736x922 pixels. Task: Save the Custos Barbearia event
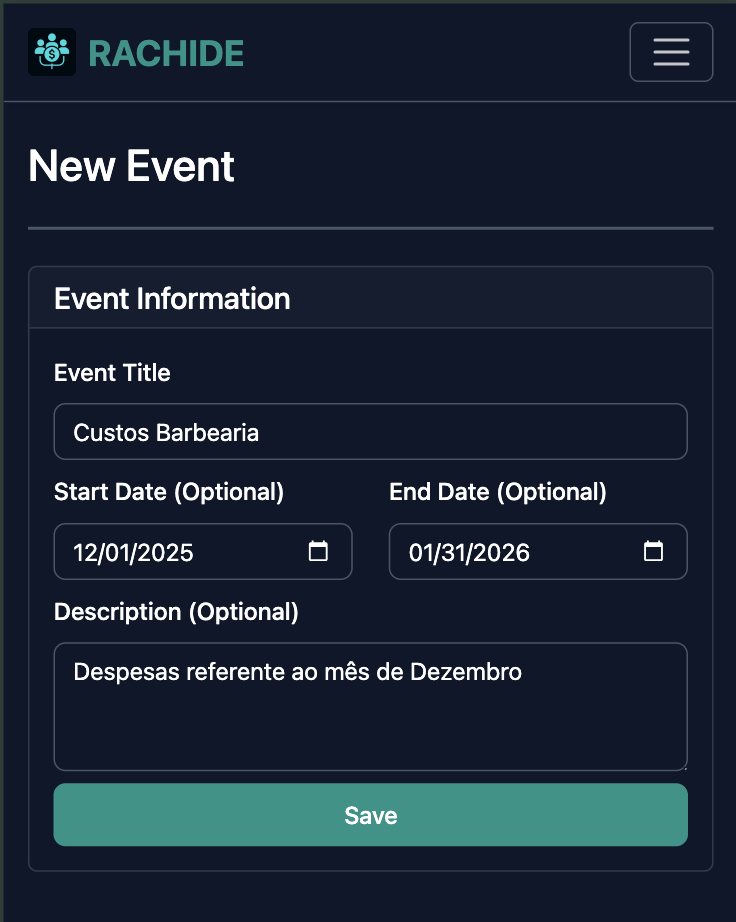click(369, 814)
